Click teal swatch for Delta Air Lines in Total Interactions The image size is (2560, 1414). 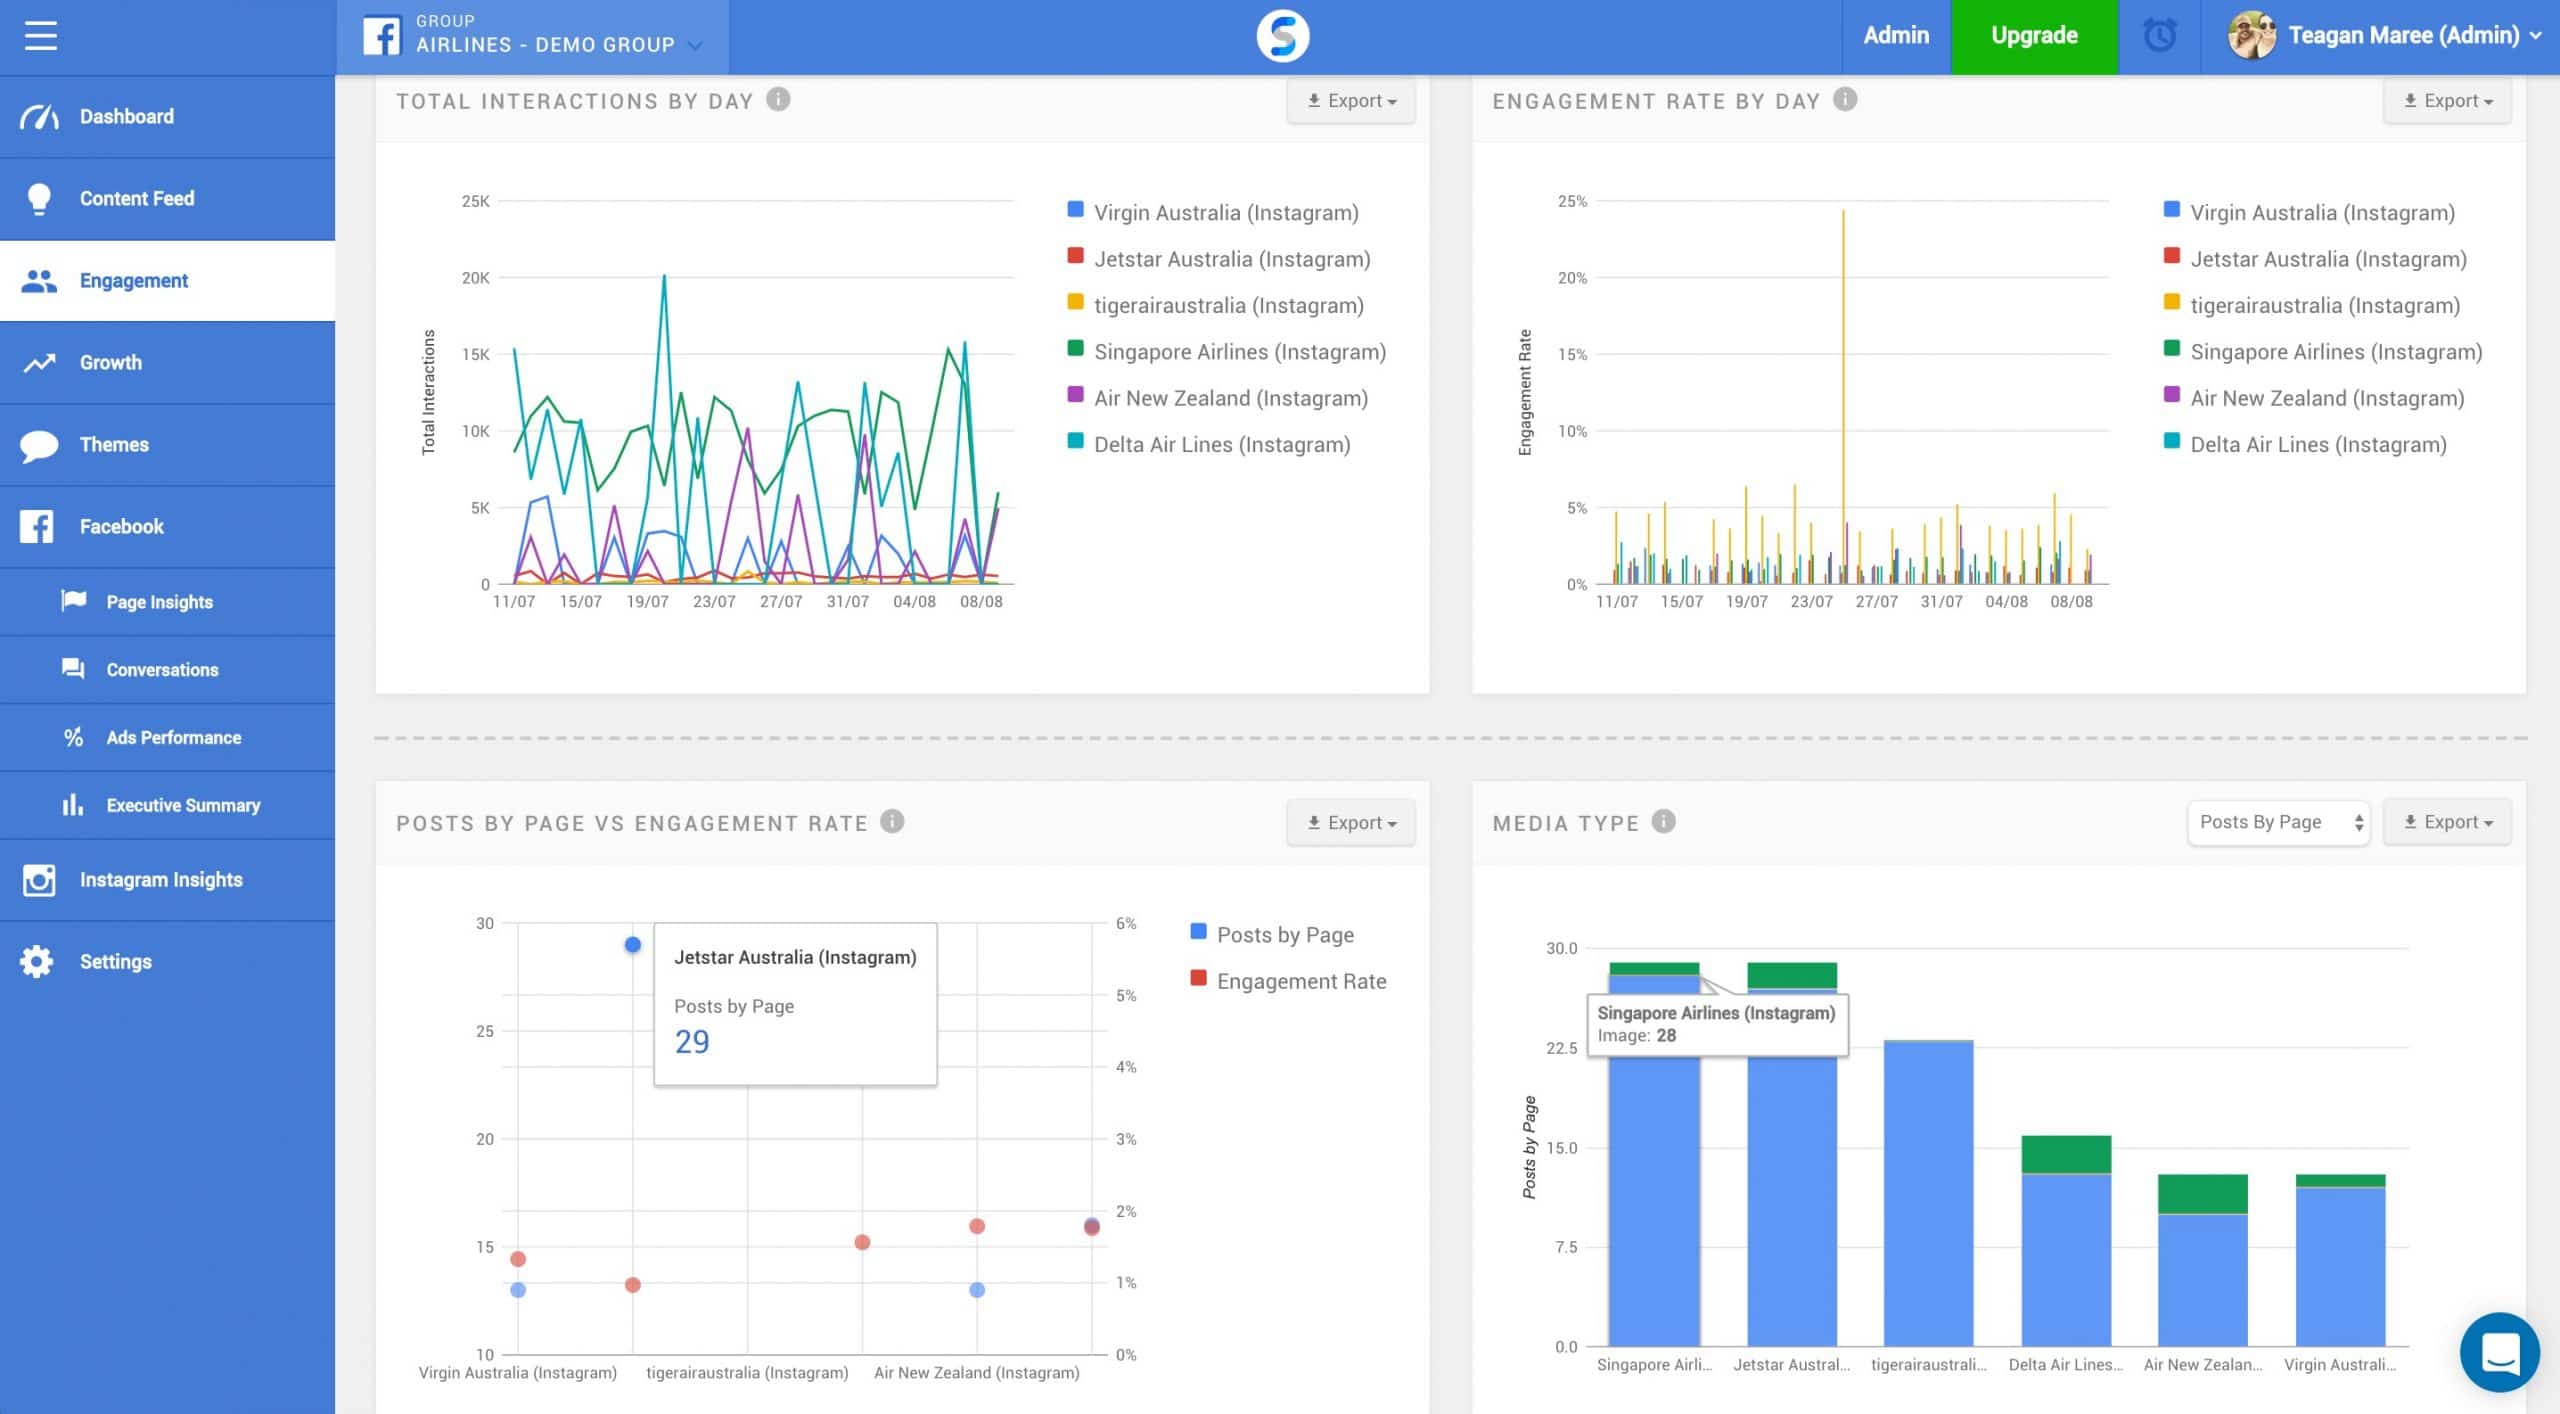pos(1076,440)
